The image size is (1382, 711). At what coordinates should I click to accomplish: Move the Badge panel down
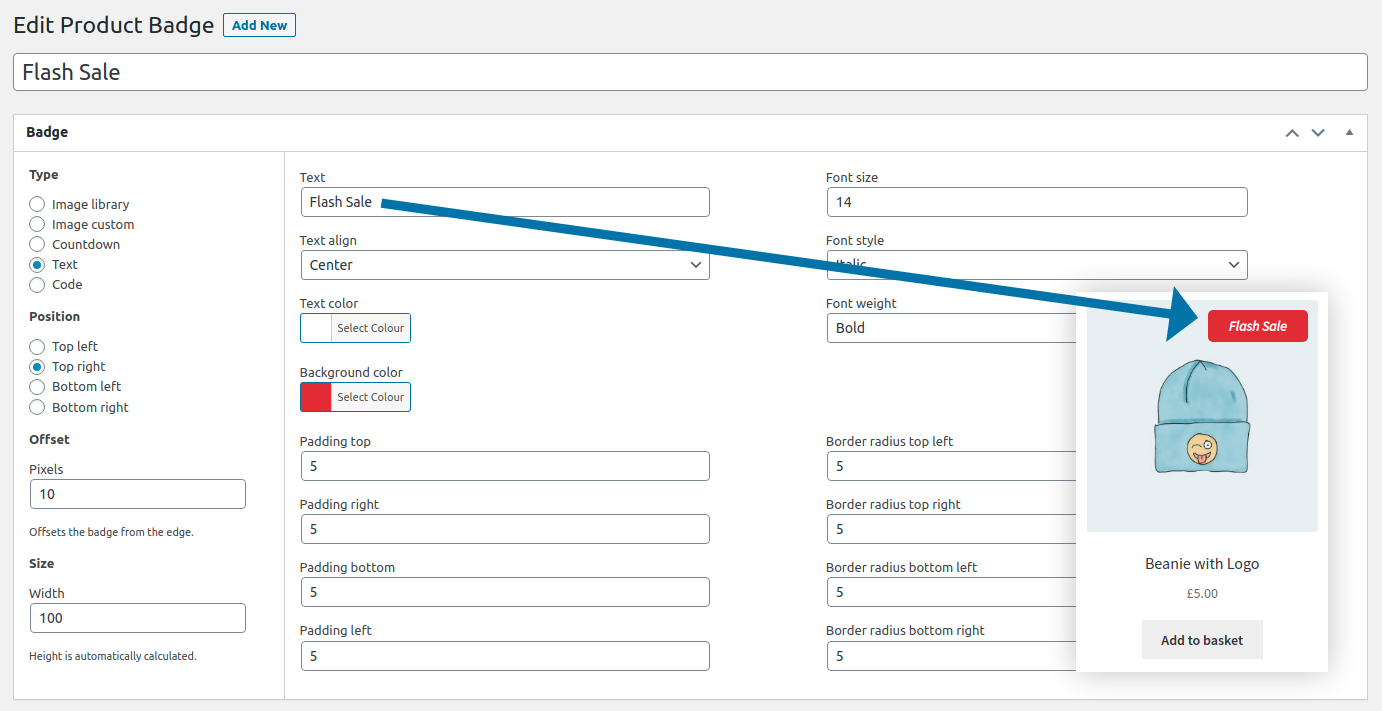pyautogui.click(x=1318, y=133)
